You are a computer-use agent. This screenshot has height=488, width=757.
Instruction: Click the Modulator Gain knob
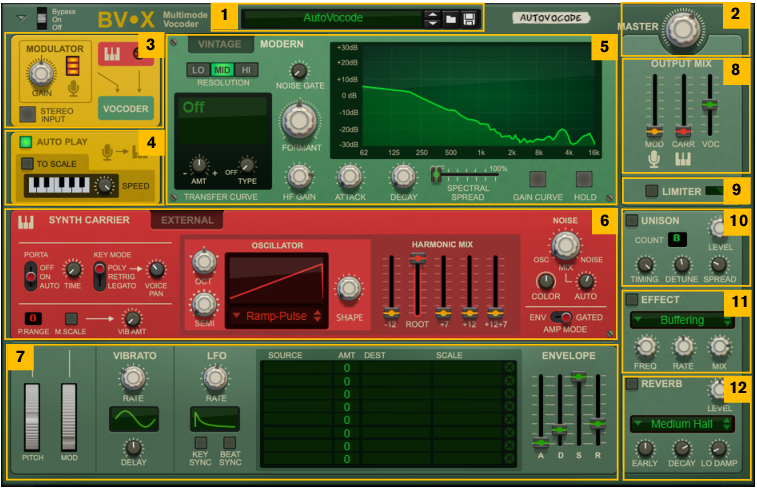pyautogui.click(x=42, y=73)
